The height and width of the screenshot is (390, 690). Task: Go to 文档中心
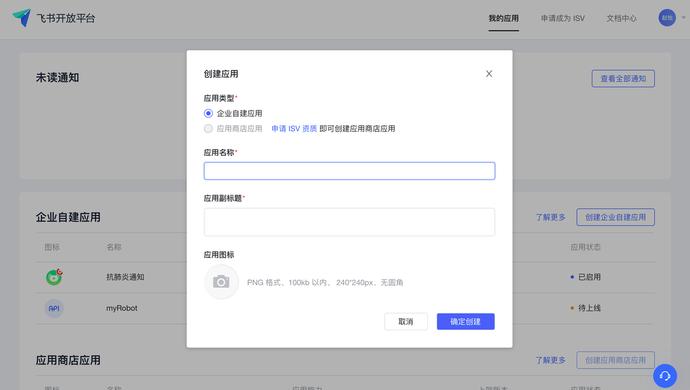click(x=621, y=18)
